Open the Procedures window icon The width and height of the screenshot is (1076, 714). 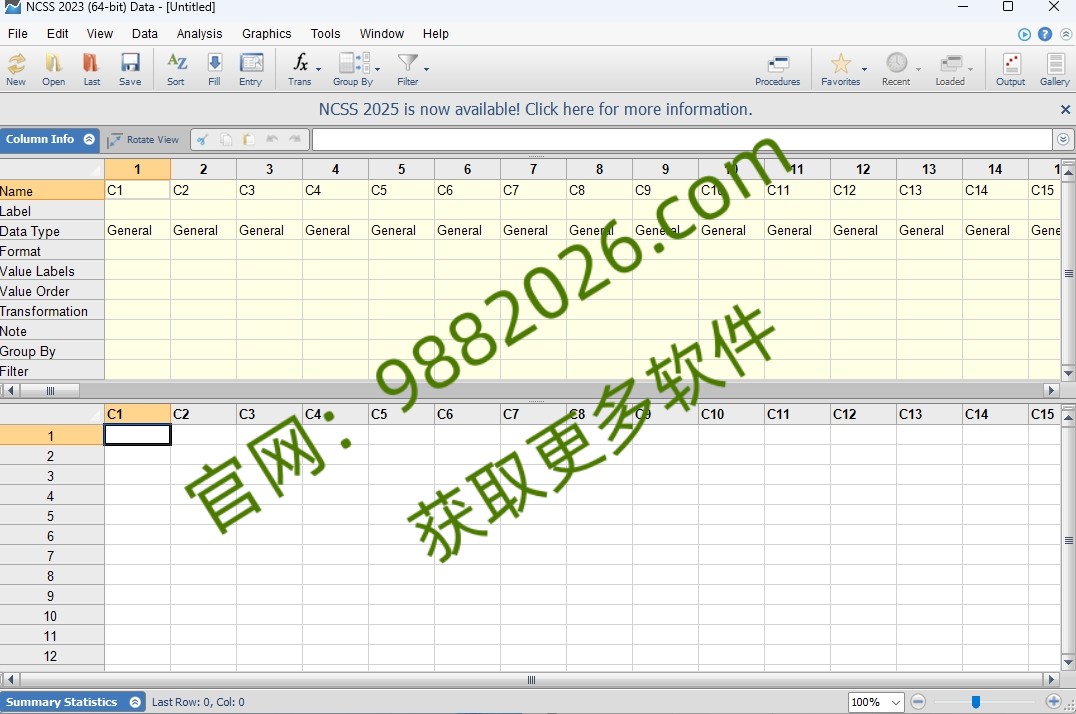[x=777, y=69]
